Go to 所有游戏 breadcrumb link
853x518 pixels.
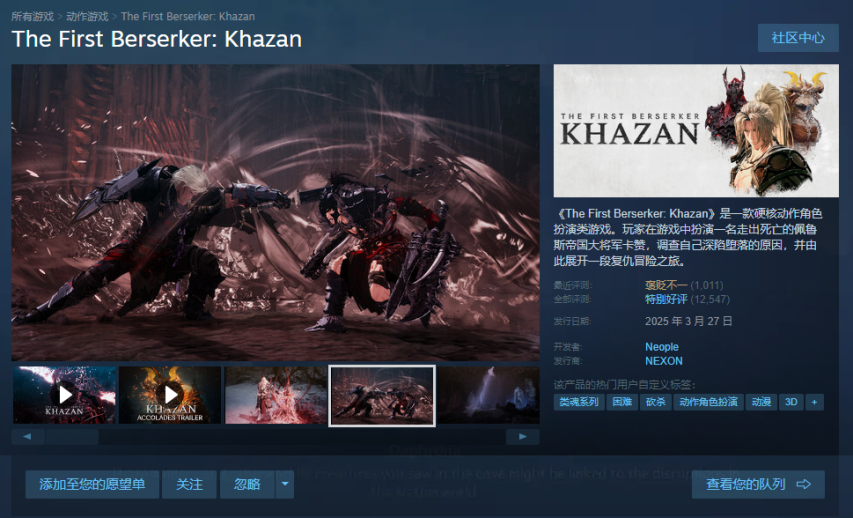click(33, 16)
